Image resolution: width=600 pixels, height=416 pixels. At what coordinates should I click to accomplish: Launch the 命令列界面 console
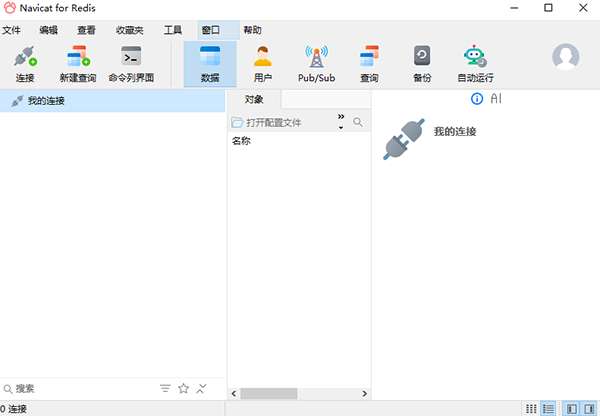coord(131,64)
